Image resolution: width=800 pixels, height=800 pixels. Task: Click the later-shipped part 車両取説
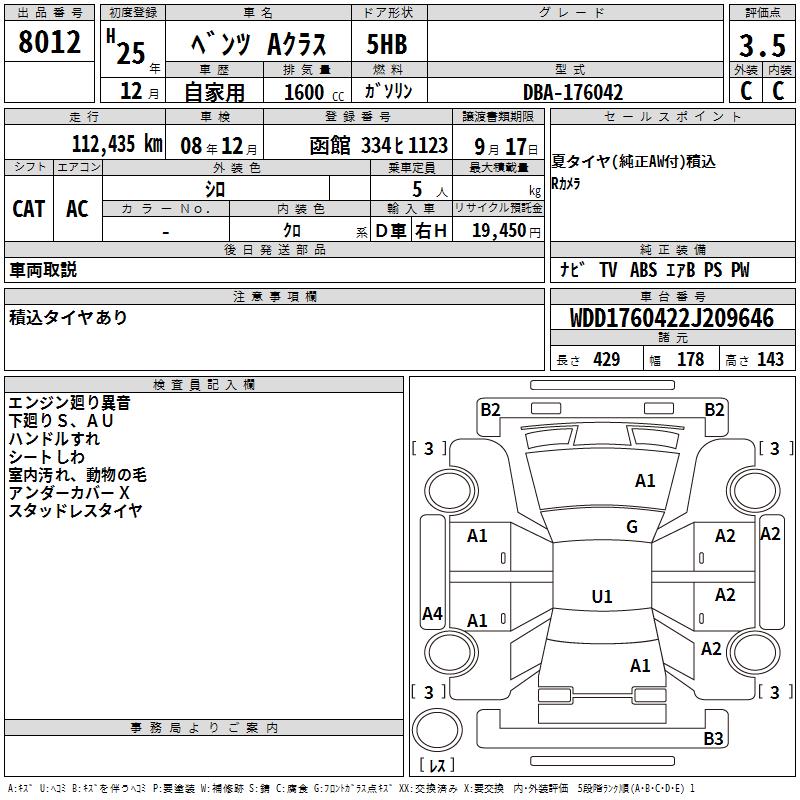tap(43, 270)
